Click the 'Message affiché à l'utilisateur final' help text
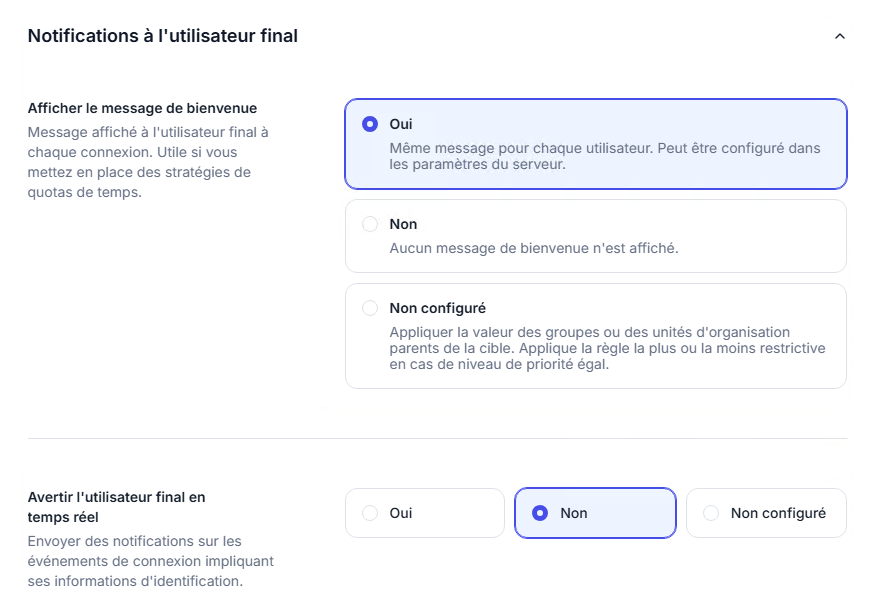Image resolution: width=876 pixels, height=616 pixels. [148, 162]
